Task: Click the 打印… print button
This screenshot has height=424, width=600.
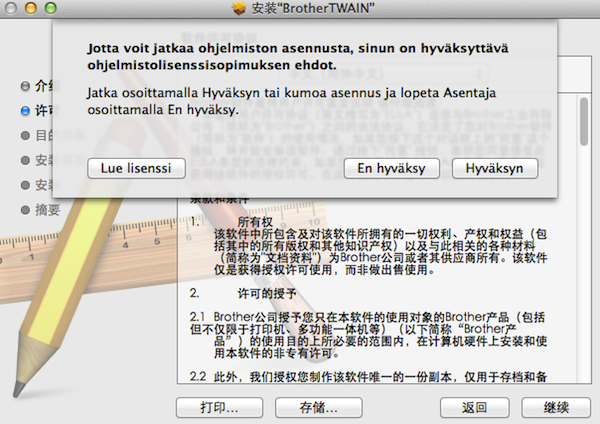Action: point(219,408)
